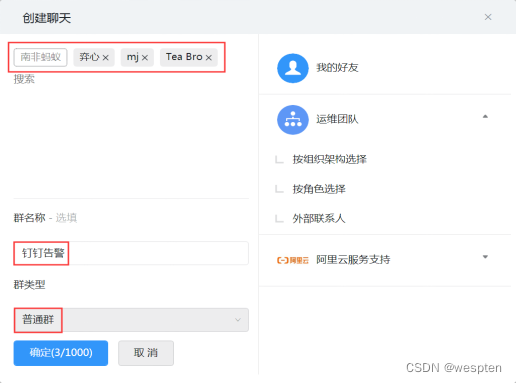Click the 运维团队 label
The width and height of the screenshot is (517, 384).
(x=337, y=119)
